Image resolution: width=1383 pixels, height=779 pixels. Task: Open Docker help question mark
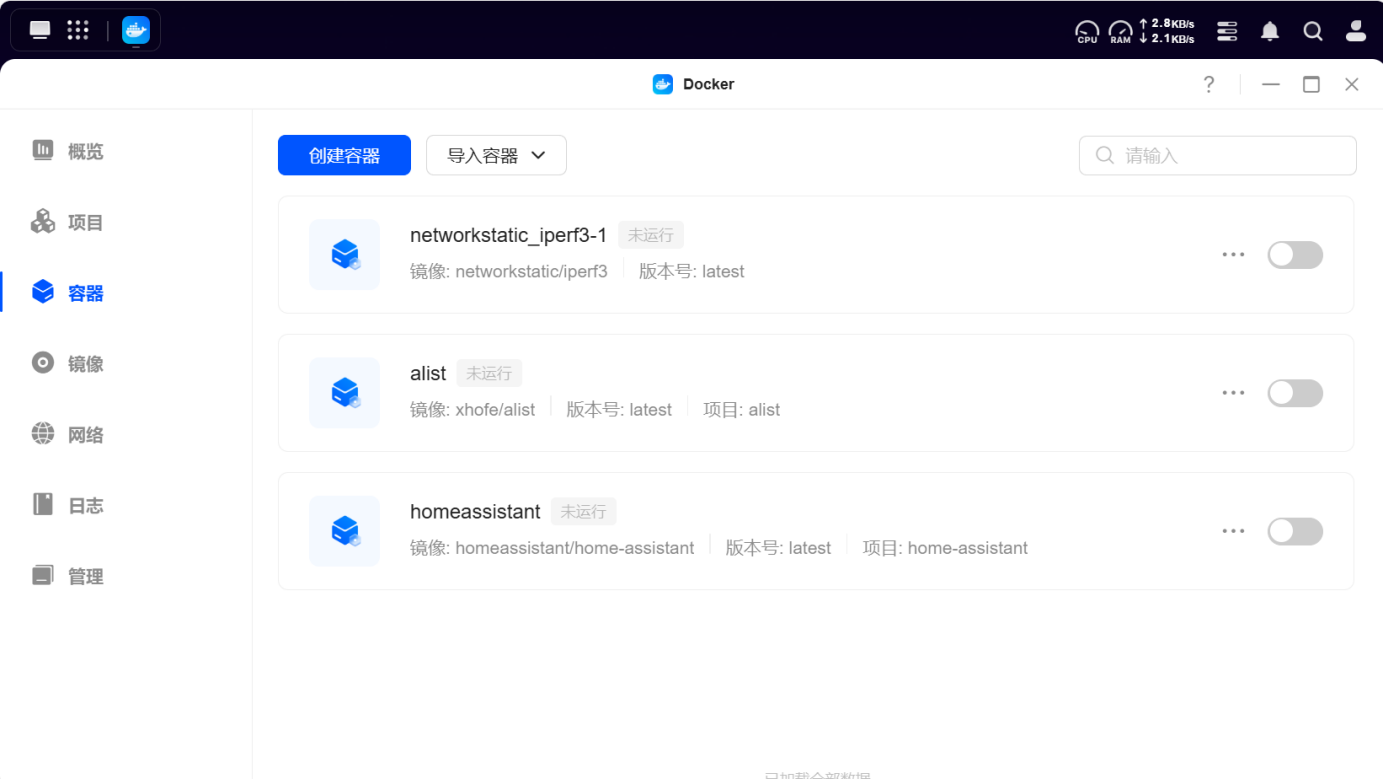(x=1209, y=84)
